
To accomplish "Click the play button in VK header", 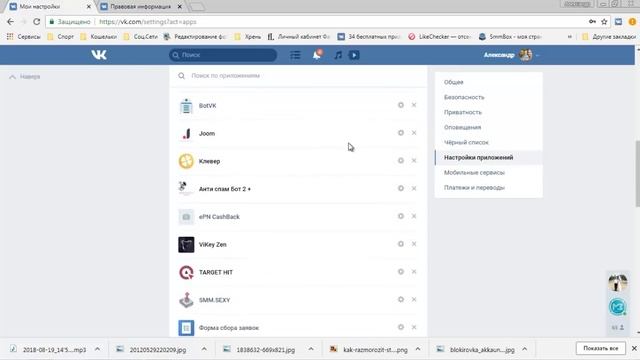I will click(x=354, y=55).
